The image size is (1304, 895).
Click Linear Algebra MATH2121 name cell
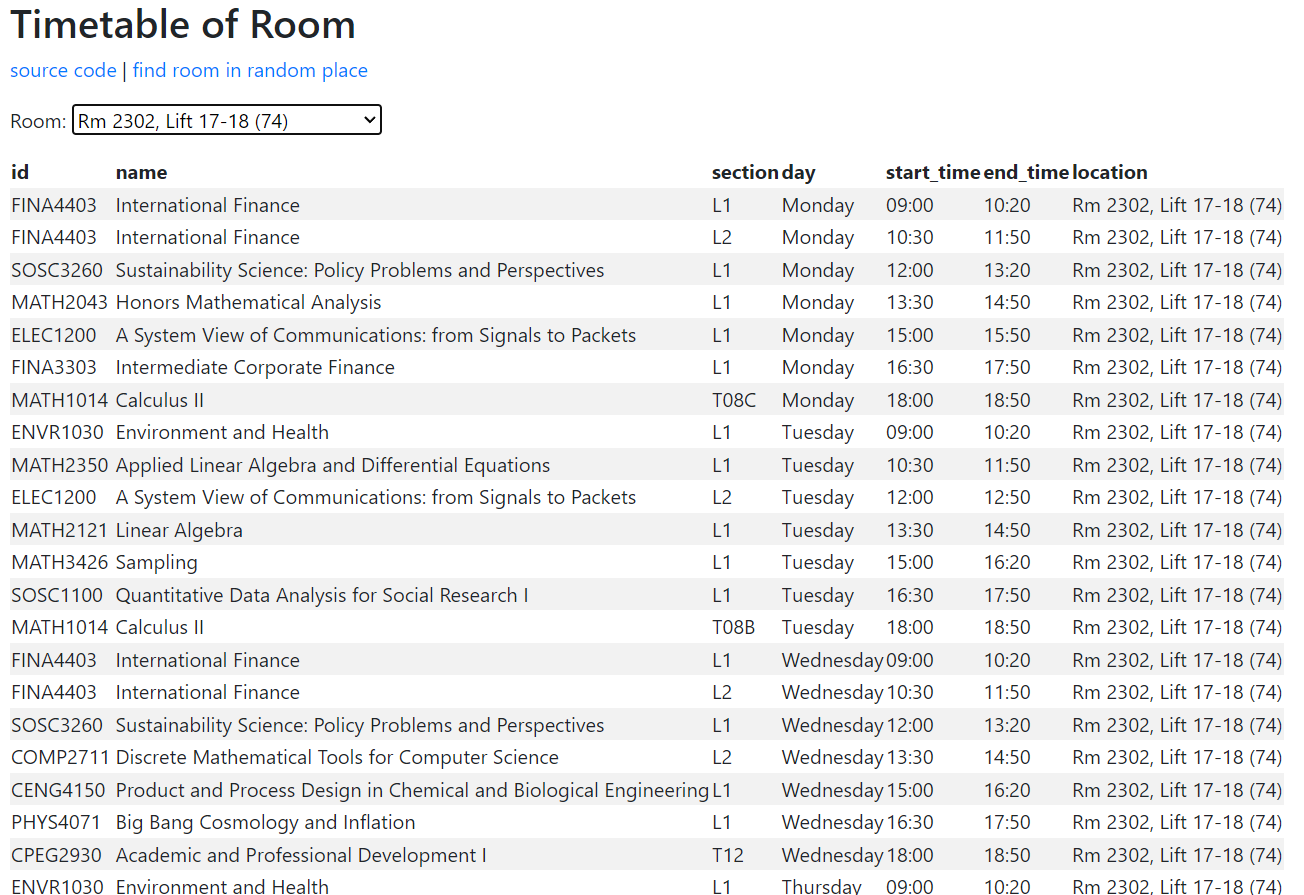(x=179, y=530)
